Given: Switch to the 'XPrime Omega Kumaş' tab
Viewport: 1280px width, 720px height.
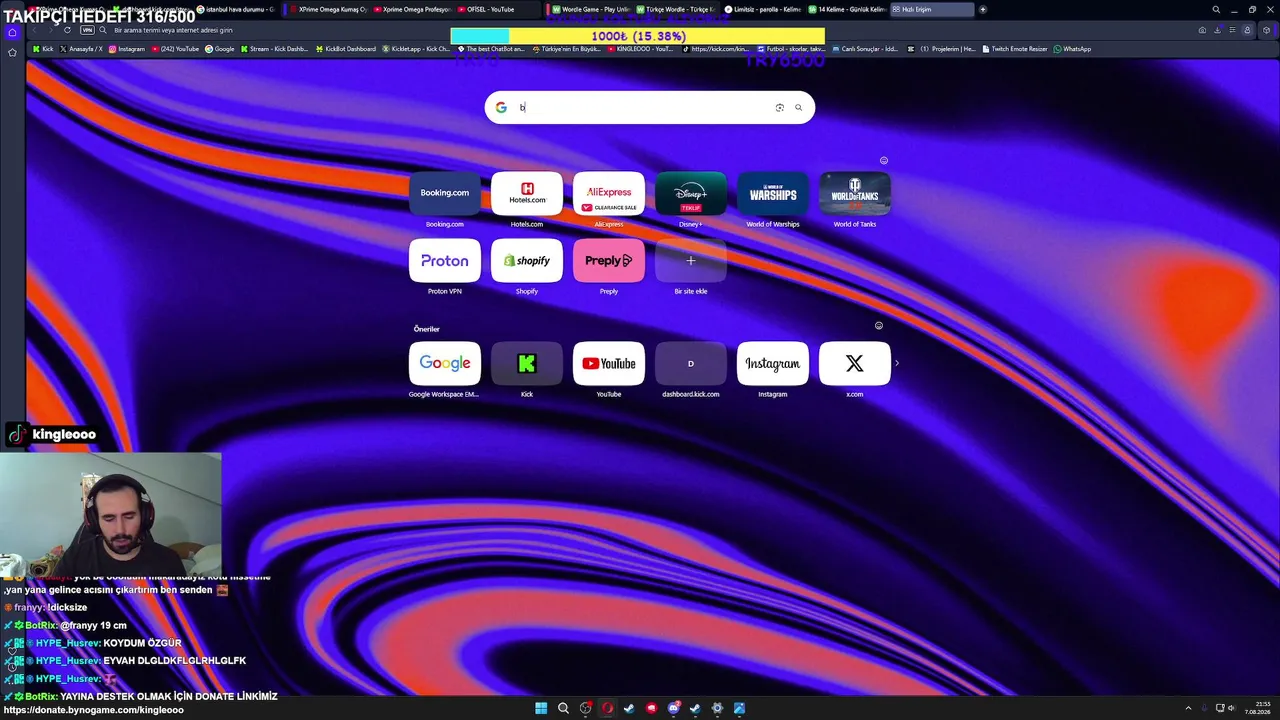Looking at the screenshot, I should tap(327, 9).
